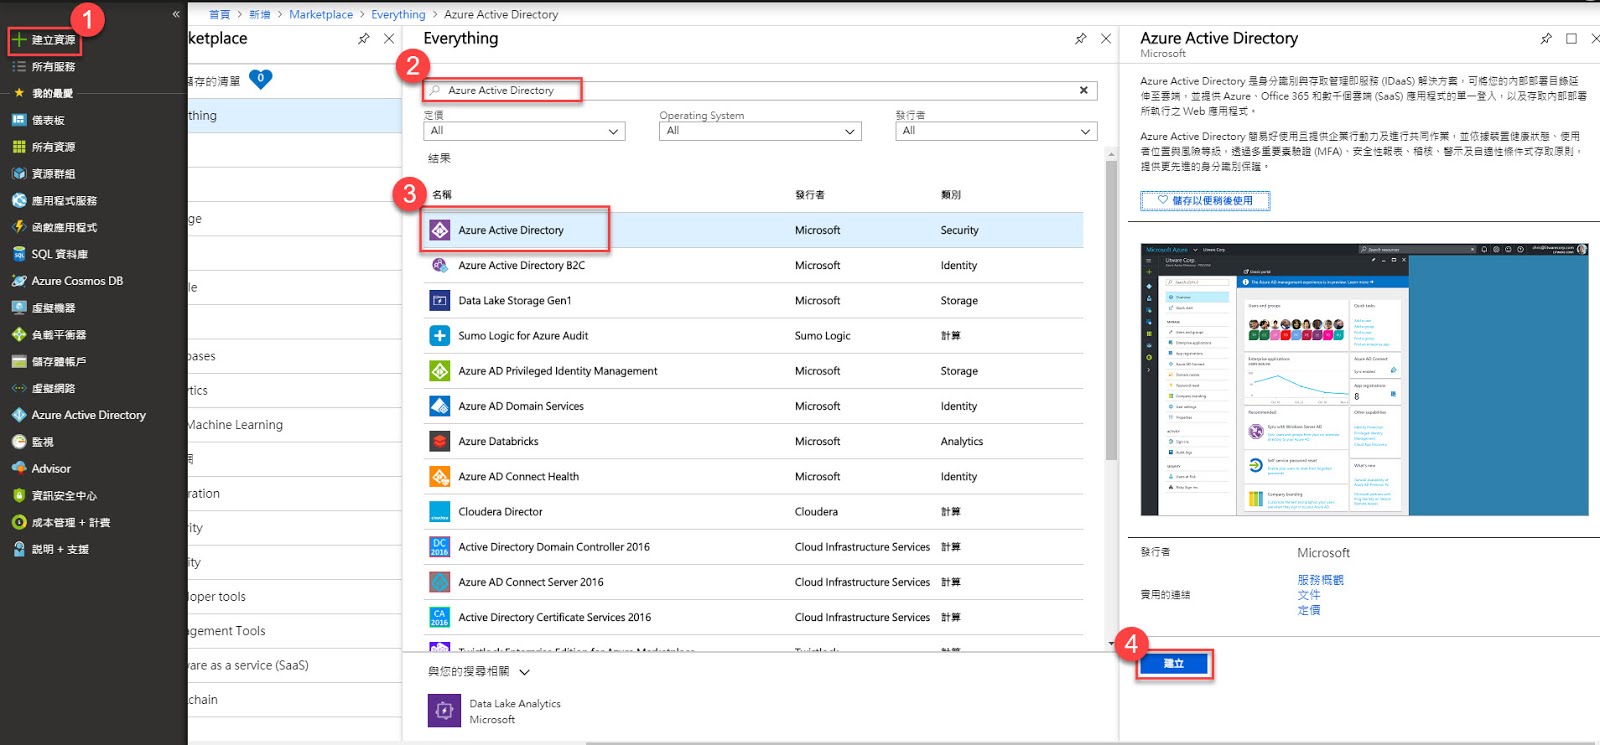Sort results by the 類別 column header

tap(951, 195)
